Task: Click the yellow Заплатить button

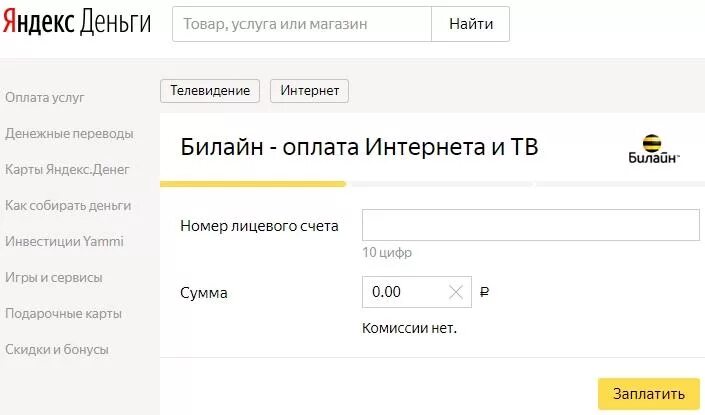Action: [649, 394]
